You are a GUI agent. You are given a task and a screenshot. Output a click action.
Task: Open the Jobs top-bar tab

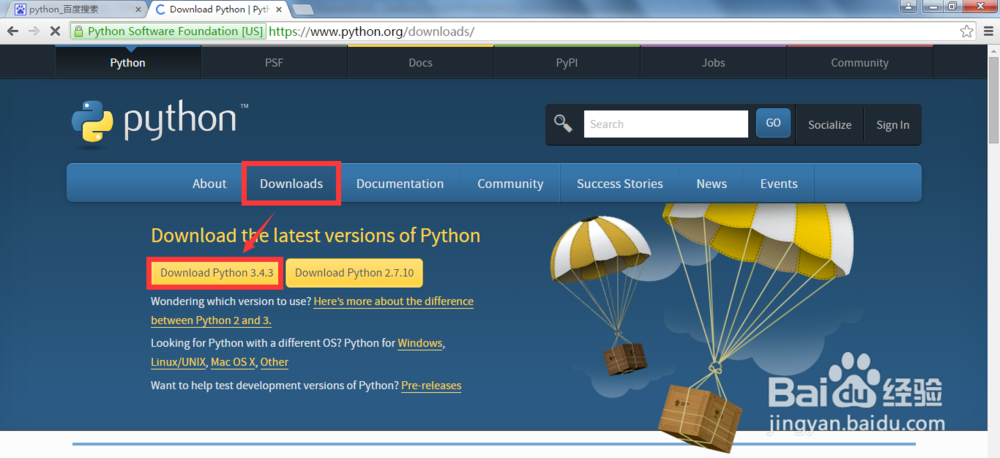[x=713, y=63]
